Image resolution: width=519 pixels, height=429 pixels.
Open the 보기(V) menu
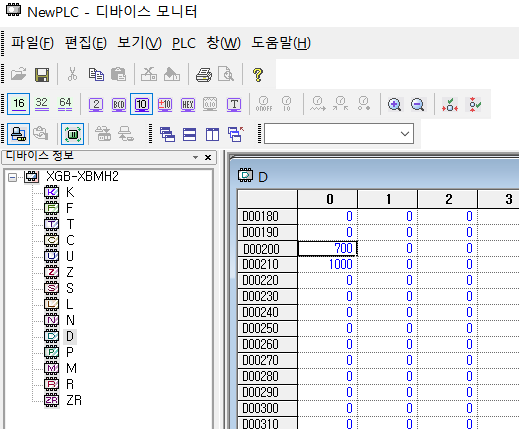[x=139, y=43]
